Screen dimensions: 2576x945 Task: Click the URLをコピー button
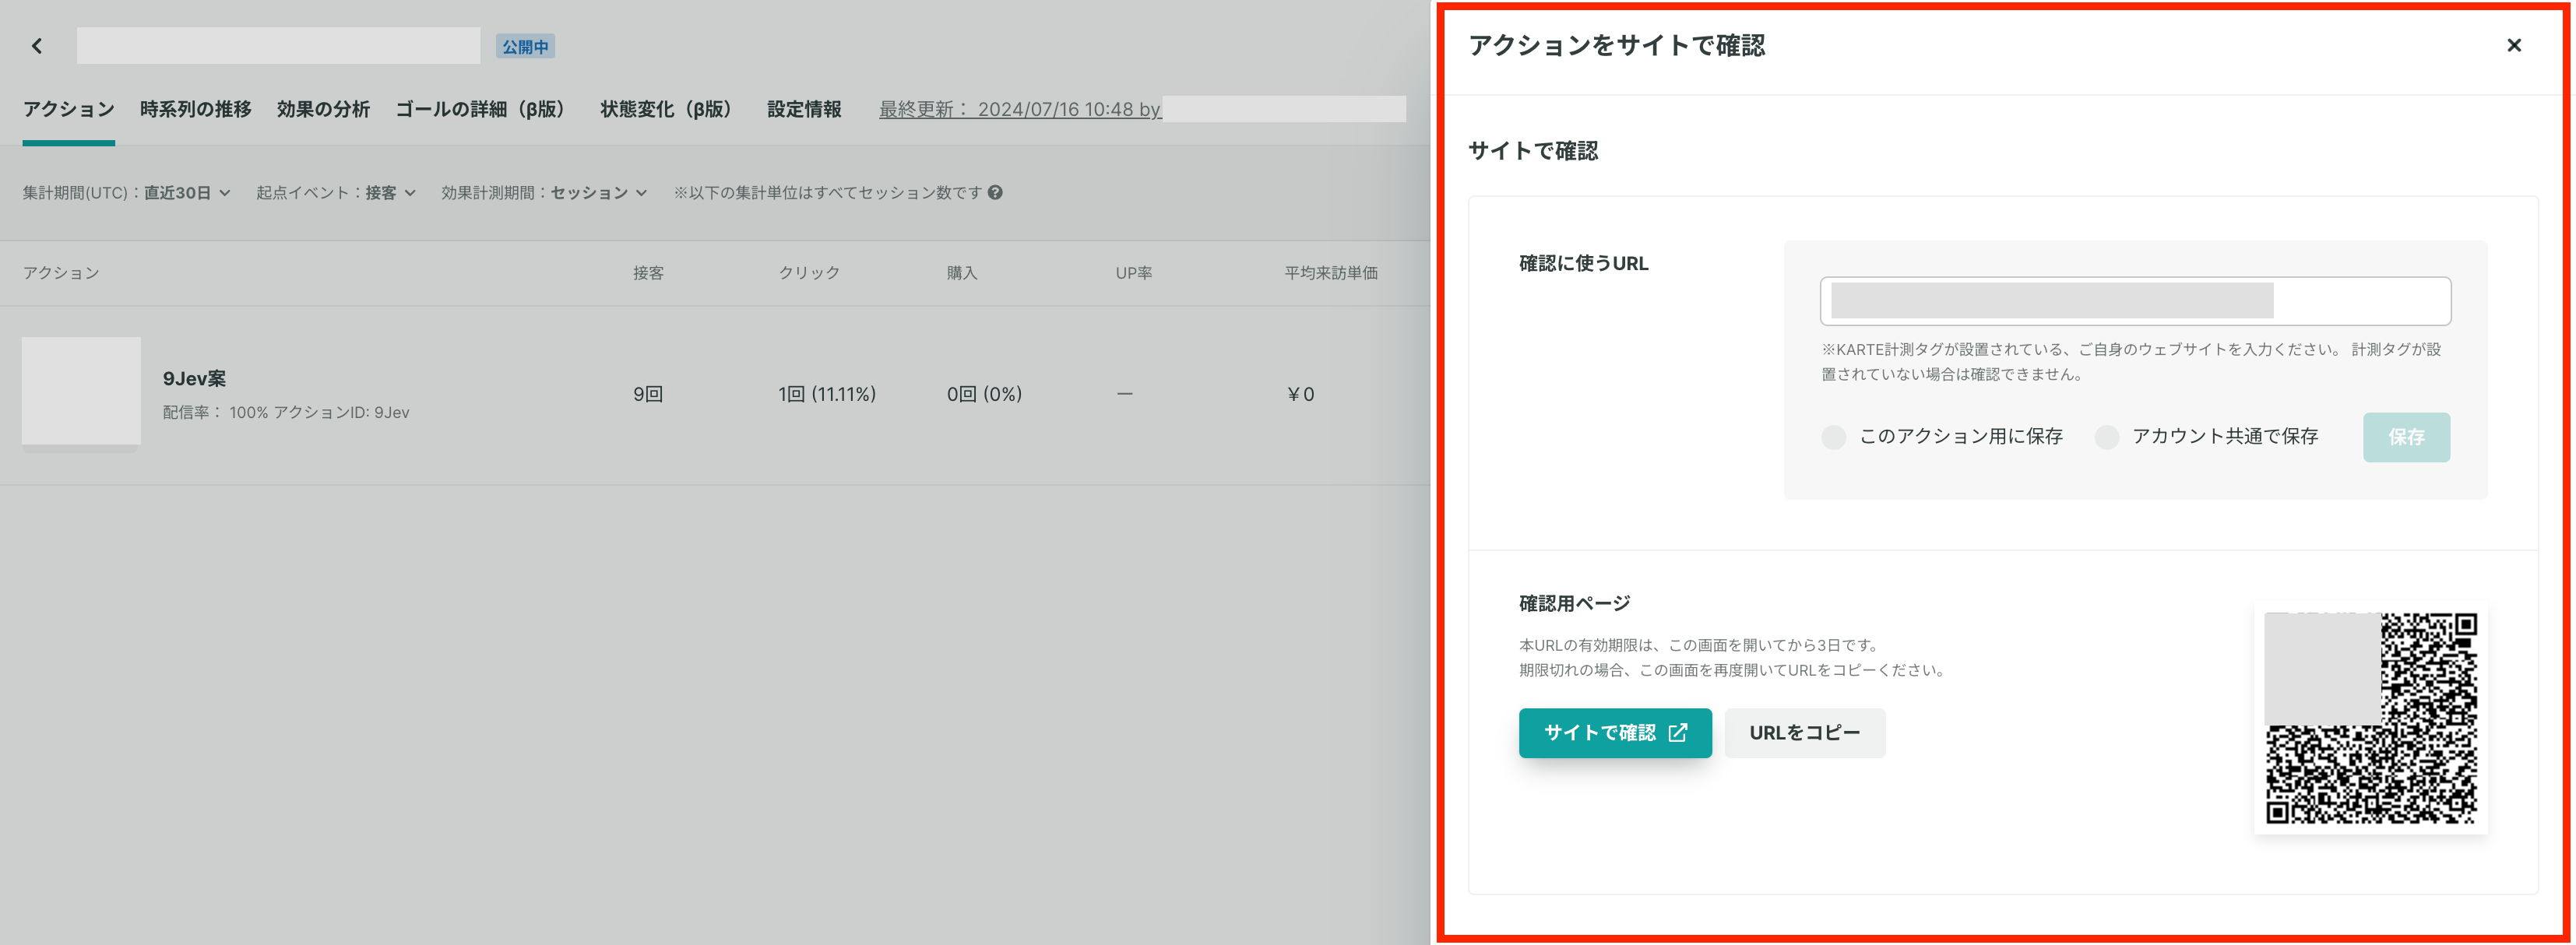[x=1805, y=733]
